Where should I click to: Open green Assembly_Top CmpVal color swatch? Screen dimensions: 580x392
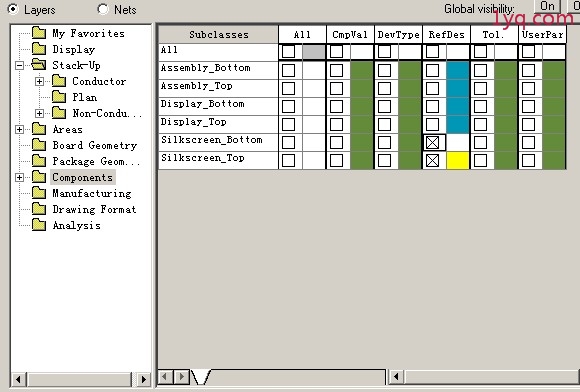[362, 88]
